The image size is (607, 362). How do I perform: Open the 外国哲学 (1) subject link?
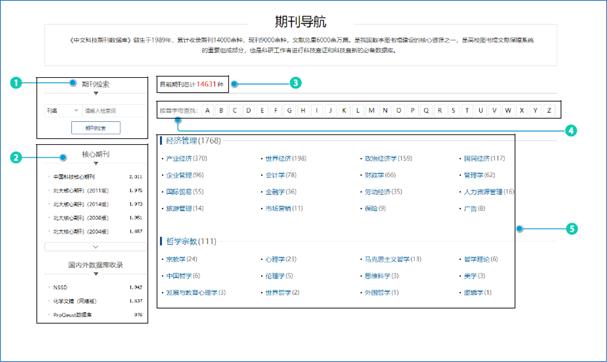pyautogui.click(x=382, y=292)
